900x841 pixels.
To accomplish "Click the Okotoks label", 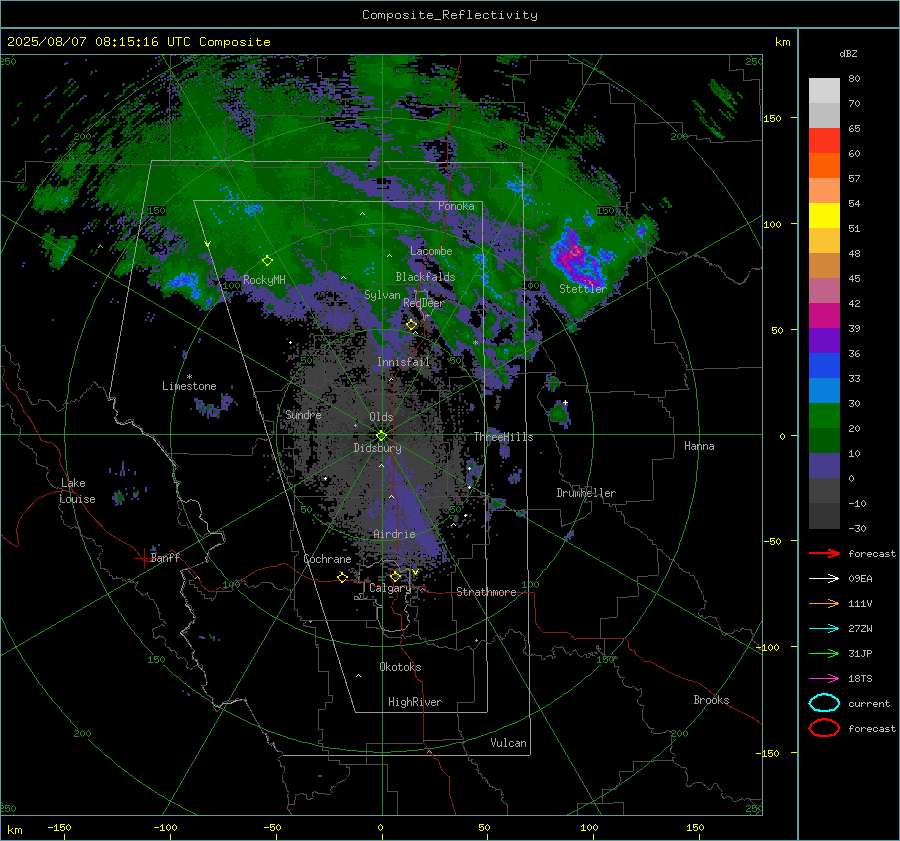I will click(400, 667).
